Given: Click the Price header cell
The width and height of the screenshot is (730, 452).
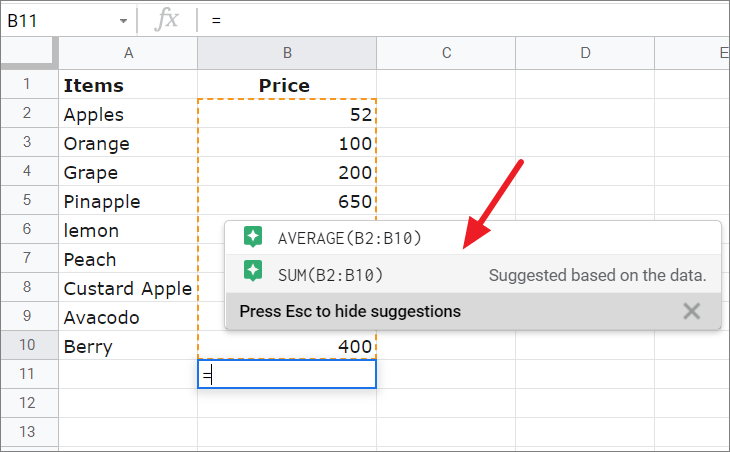Looking at the screenshot, I should (x=287, y=85).
